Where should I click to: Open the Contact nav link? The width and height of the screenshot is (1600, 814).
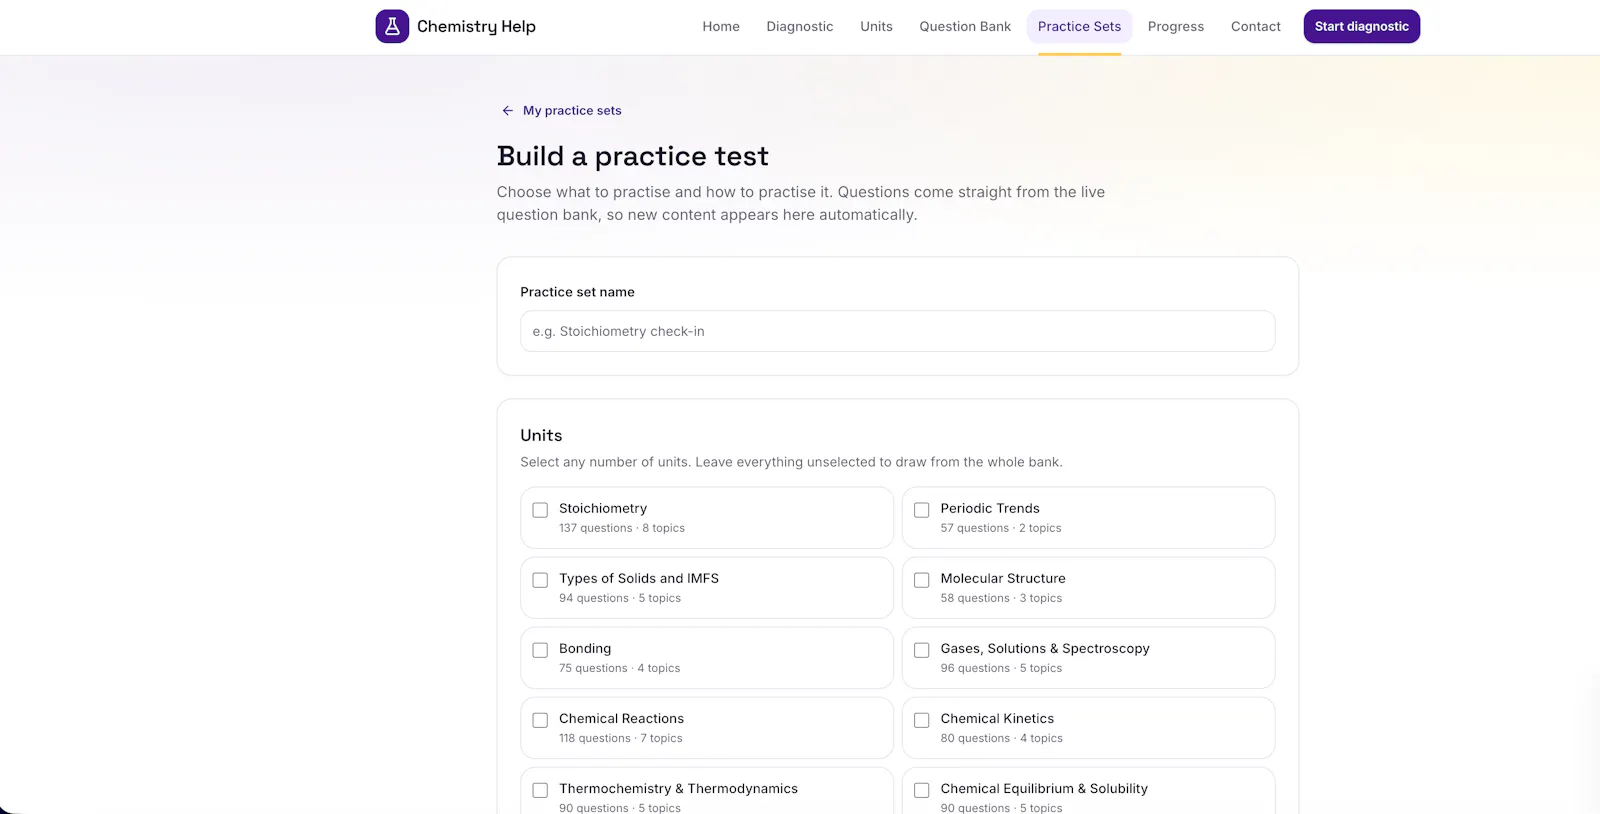tap(1256, 27)
